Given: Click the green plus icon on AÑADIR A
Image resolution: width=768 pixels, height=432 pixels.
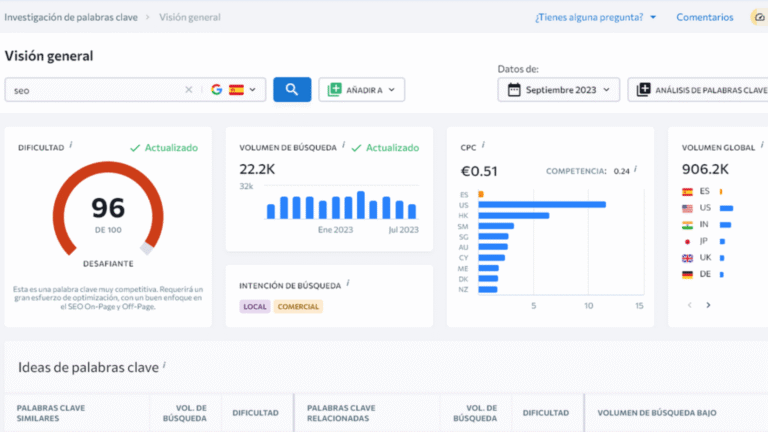Looking at the screenshot, I should click(x=335, y=90).
